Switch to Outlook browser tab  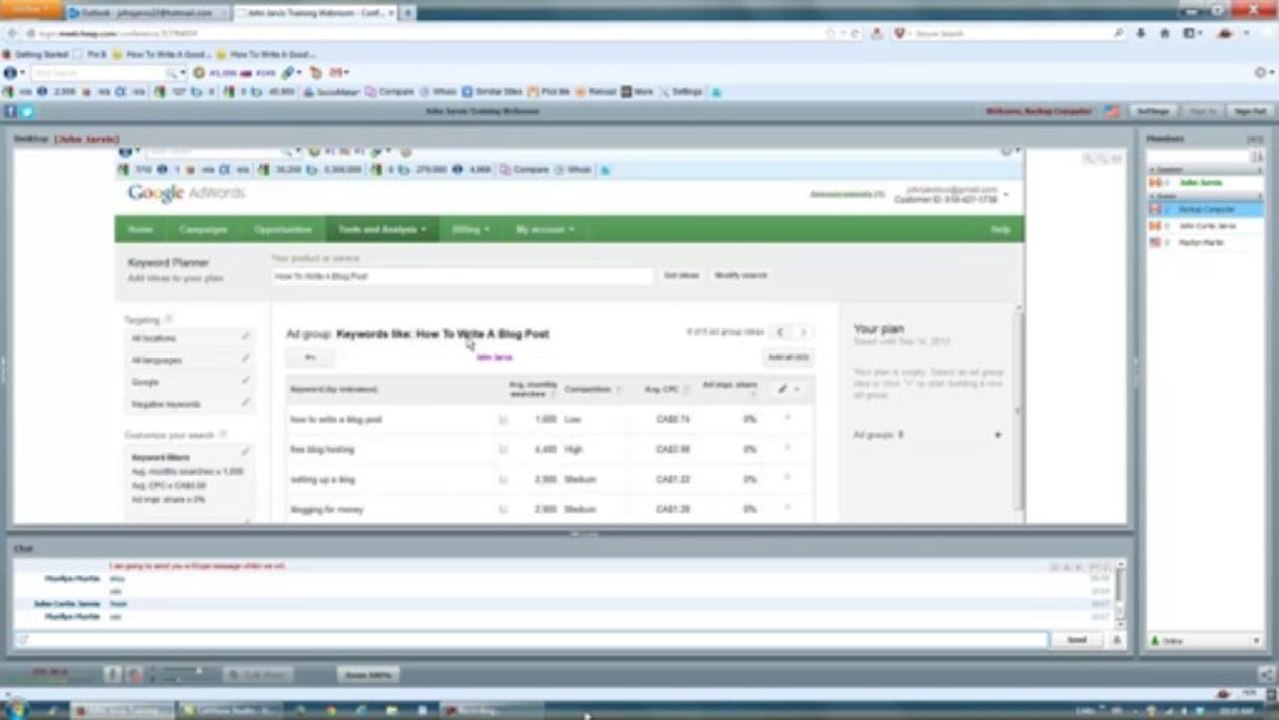[x=146, y=13]
